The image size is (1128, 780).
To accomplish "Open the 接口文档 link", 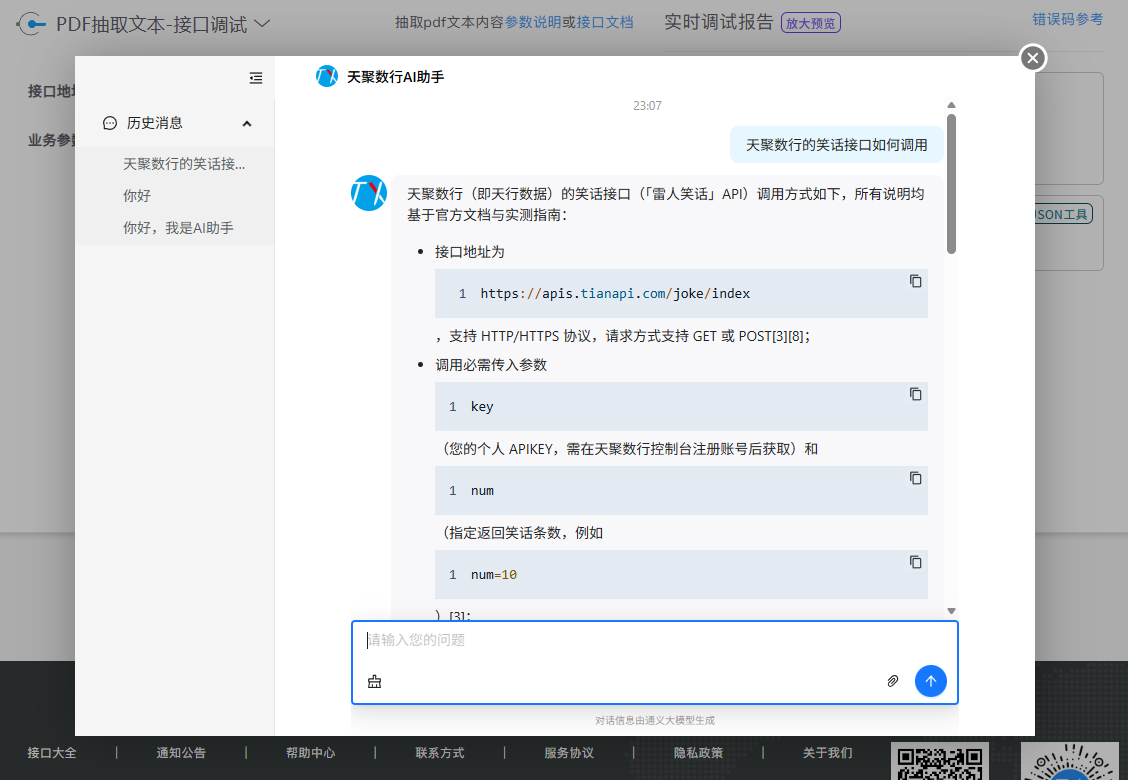I will pos(605,21).
